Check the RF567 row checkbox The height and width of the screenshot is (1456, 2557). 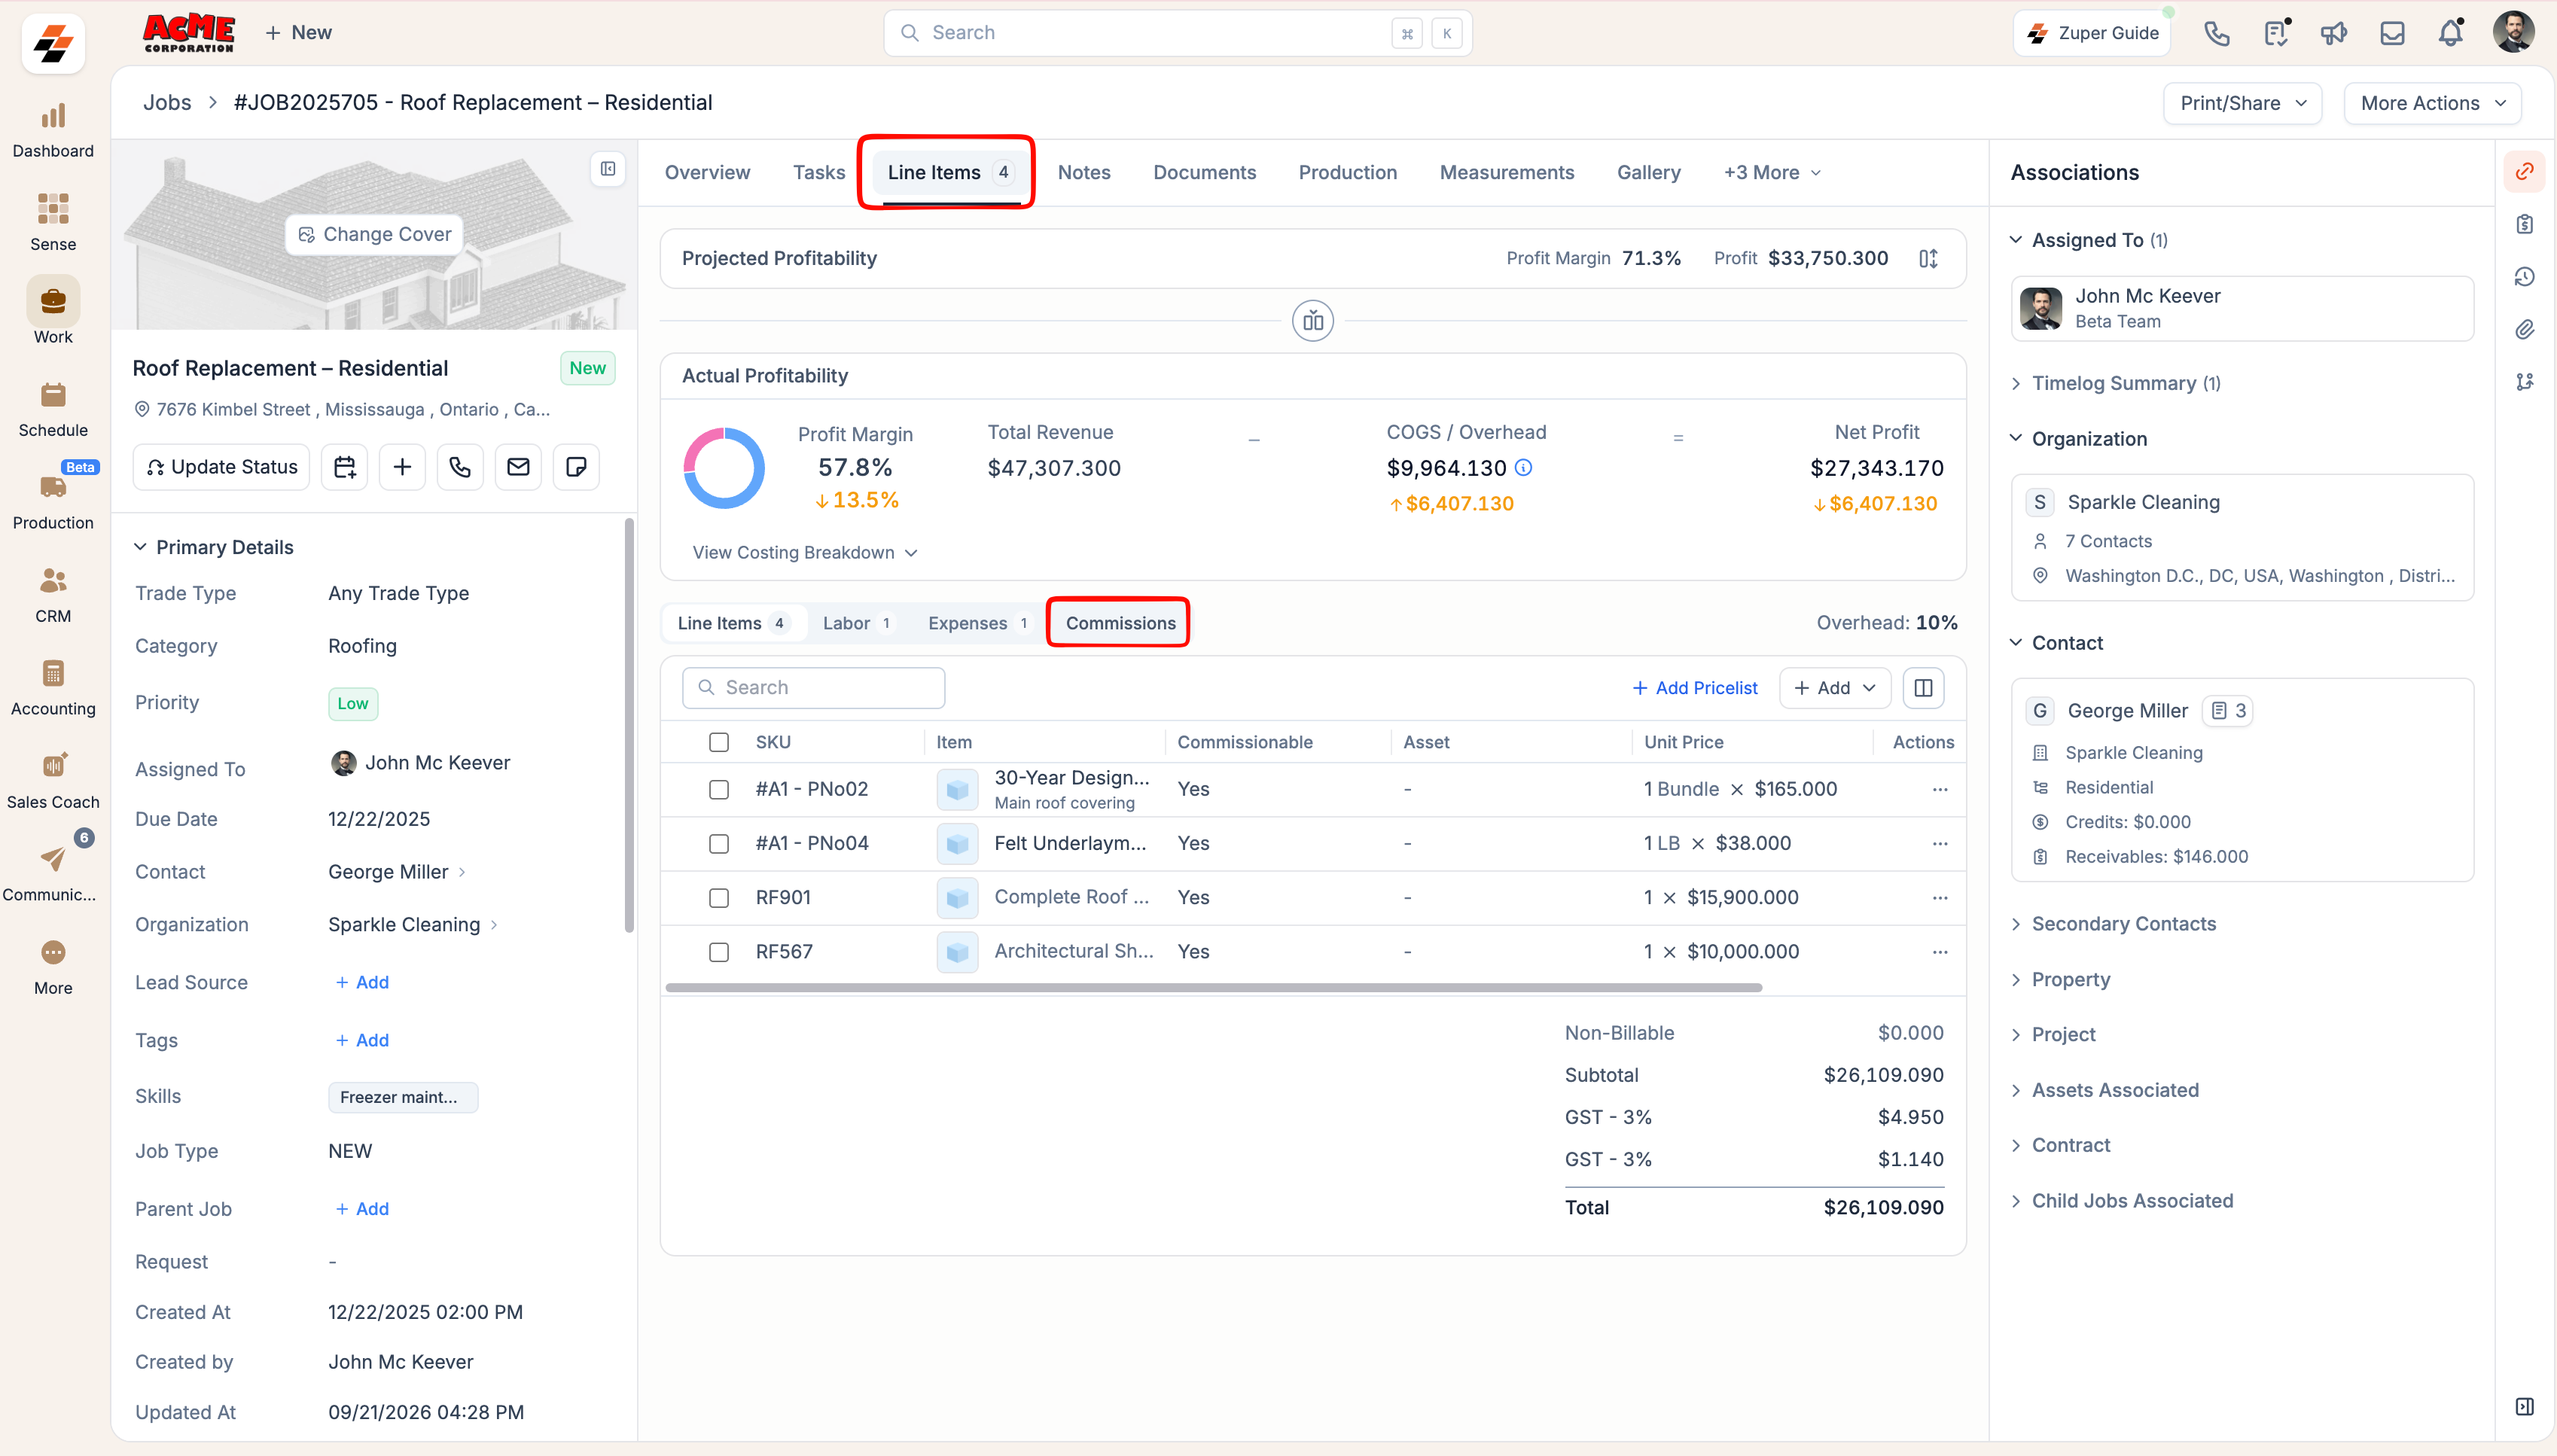719,952
